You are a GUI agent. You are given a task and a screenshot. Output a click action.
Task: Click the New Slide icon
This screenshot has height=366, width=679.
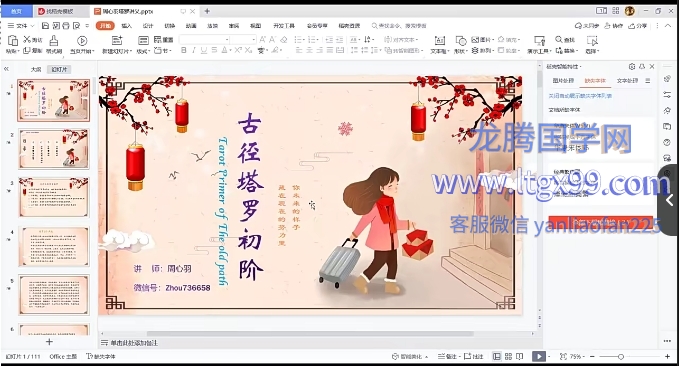pyautogui.click(x=117, y=41)
